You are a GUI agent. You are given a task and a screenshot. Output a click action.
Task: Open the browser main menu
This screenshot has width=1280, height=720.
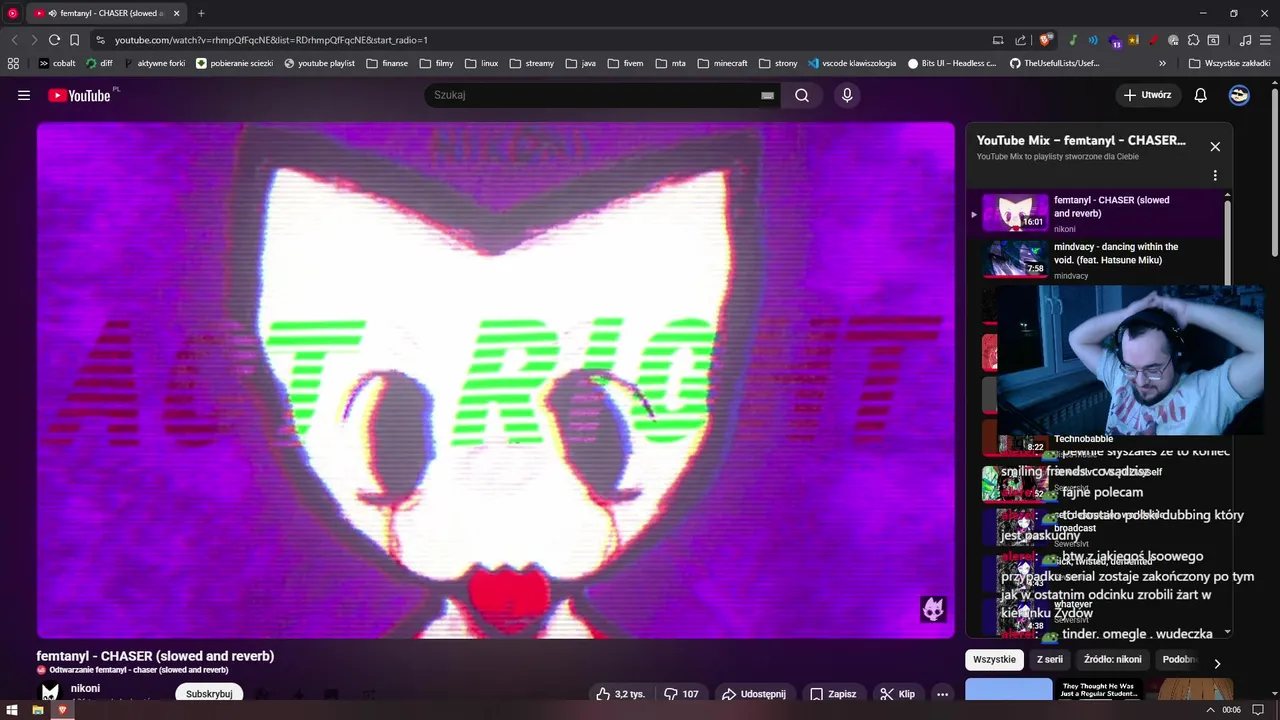point(1266,40)
